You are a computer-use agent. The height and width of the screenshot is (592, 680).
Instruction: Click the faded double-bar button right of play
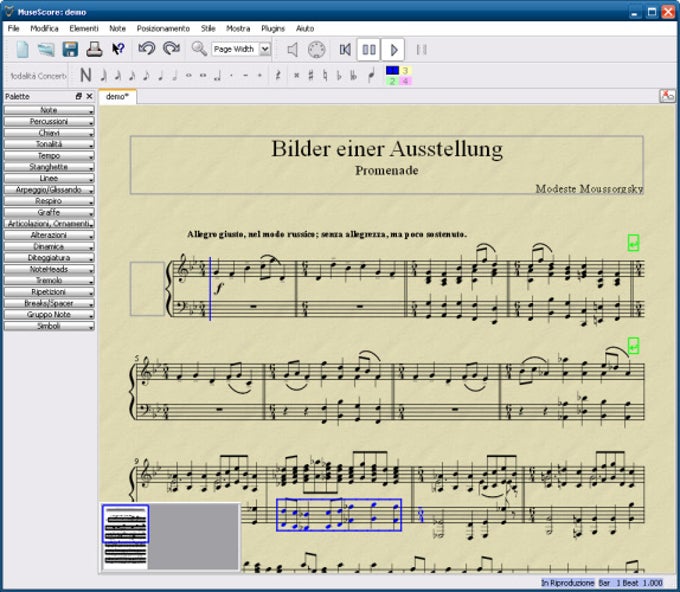[422, 50]
